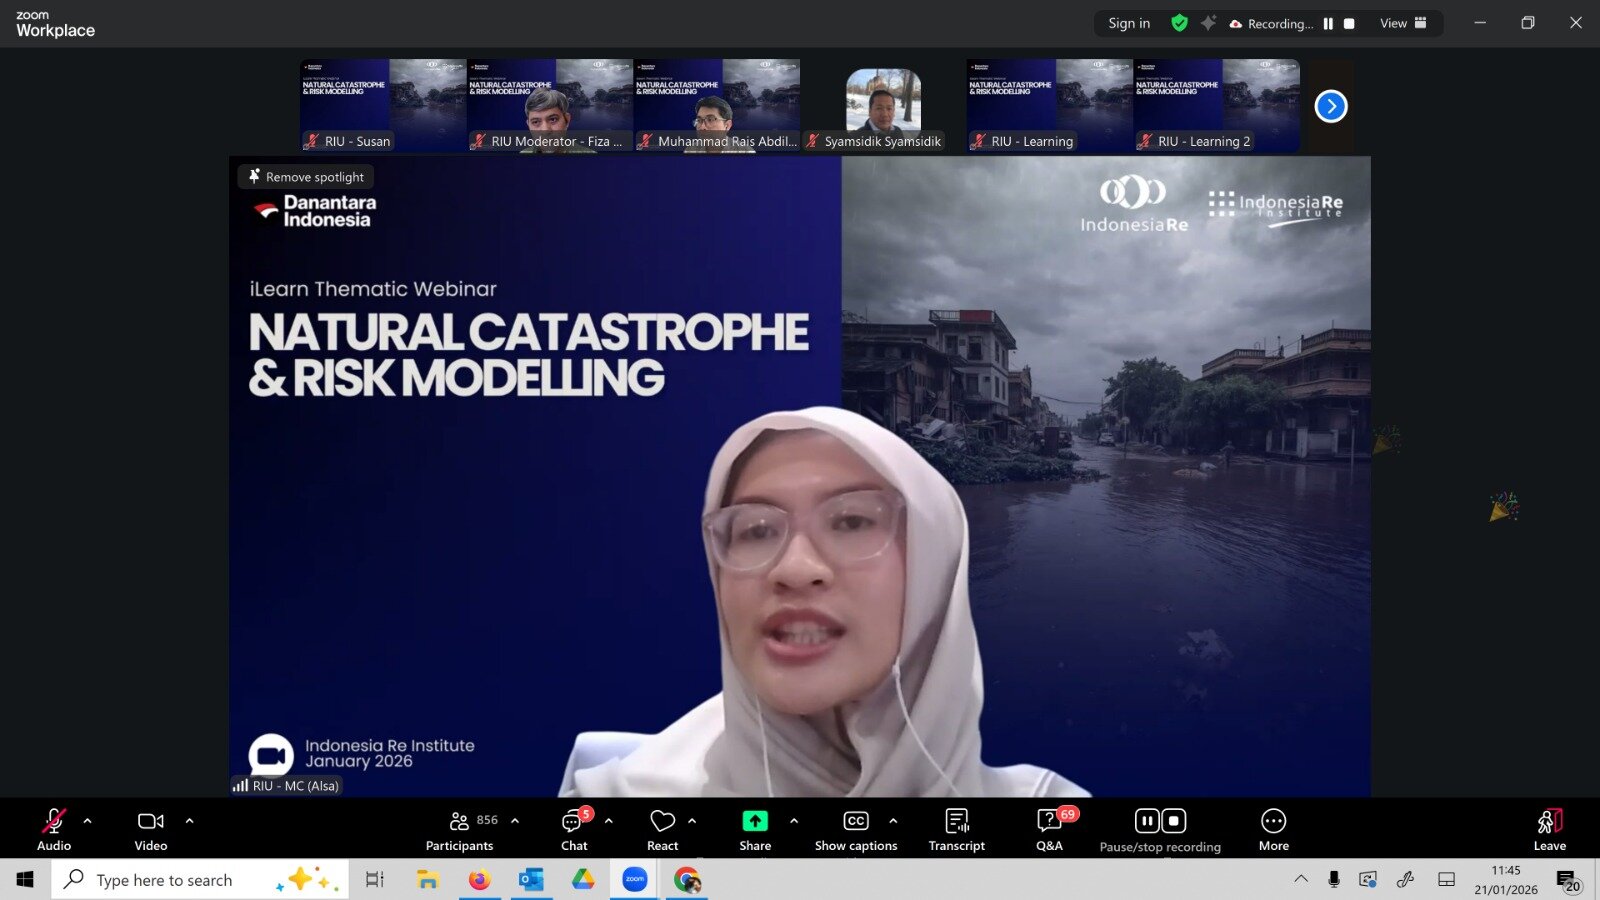Expand video options arrow next to Video
The height and width of the screenshot is (900, 1600).
[190, 821]
